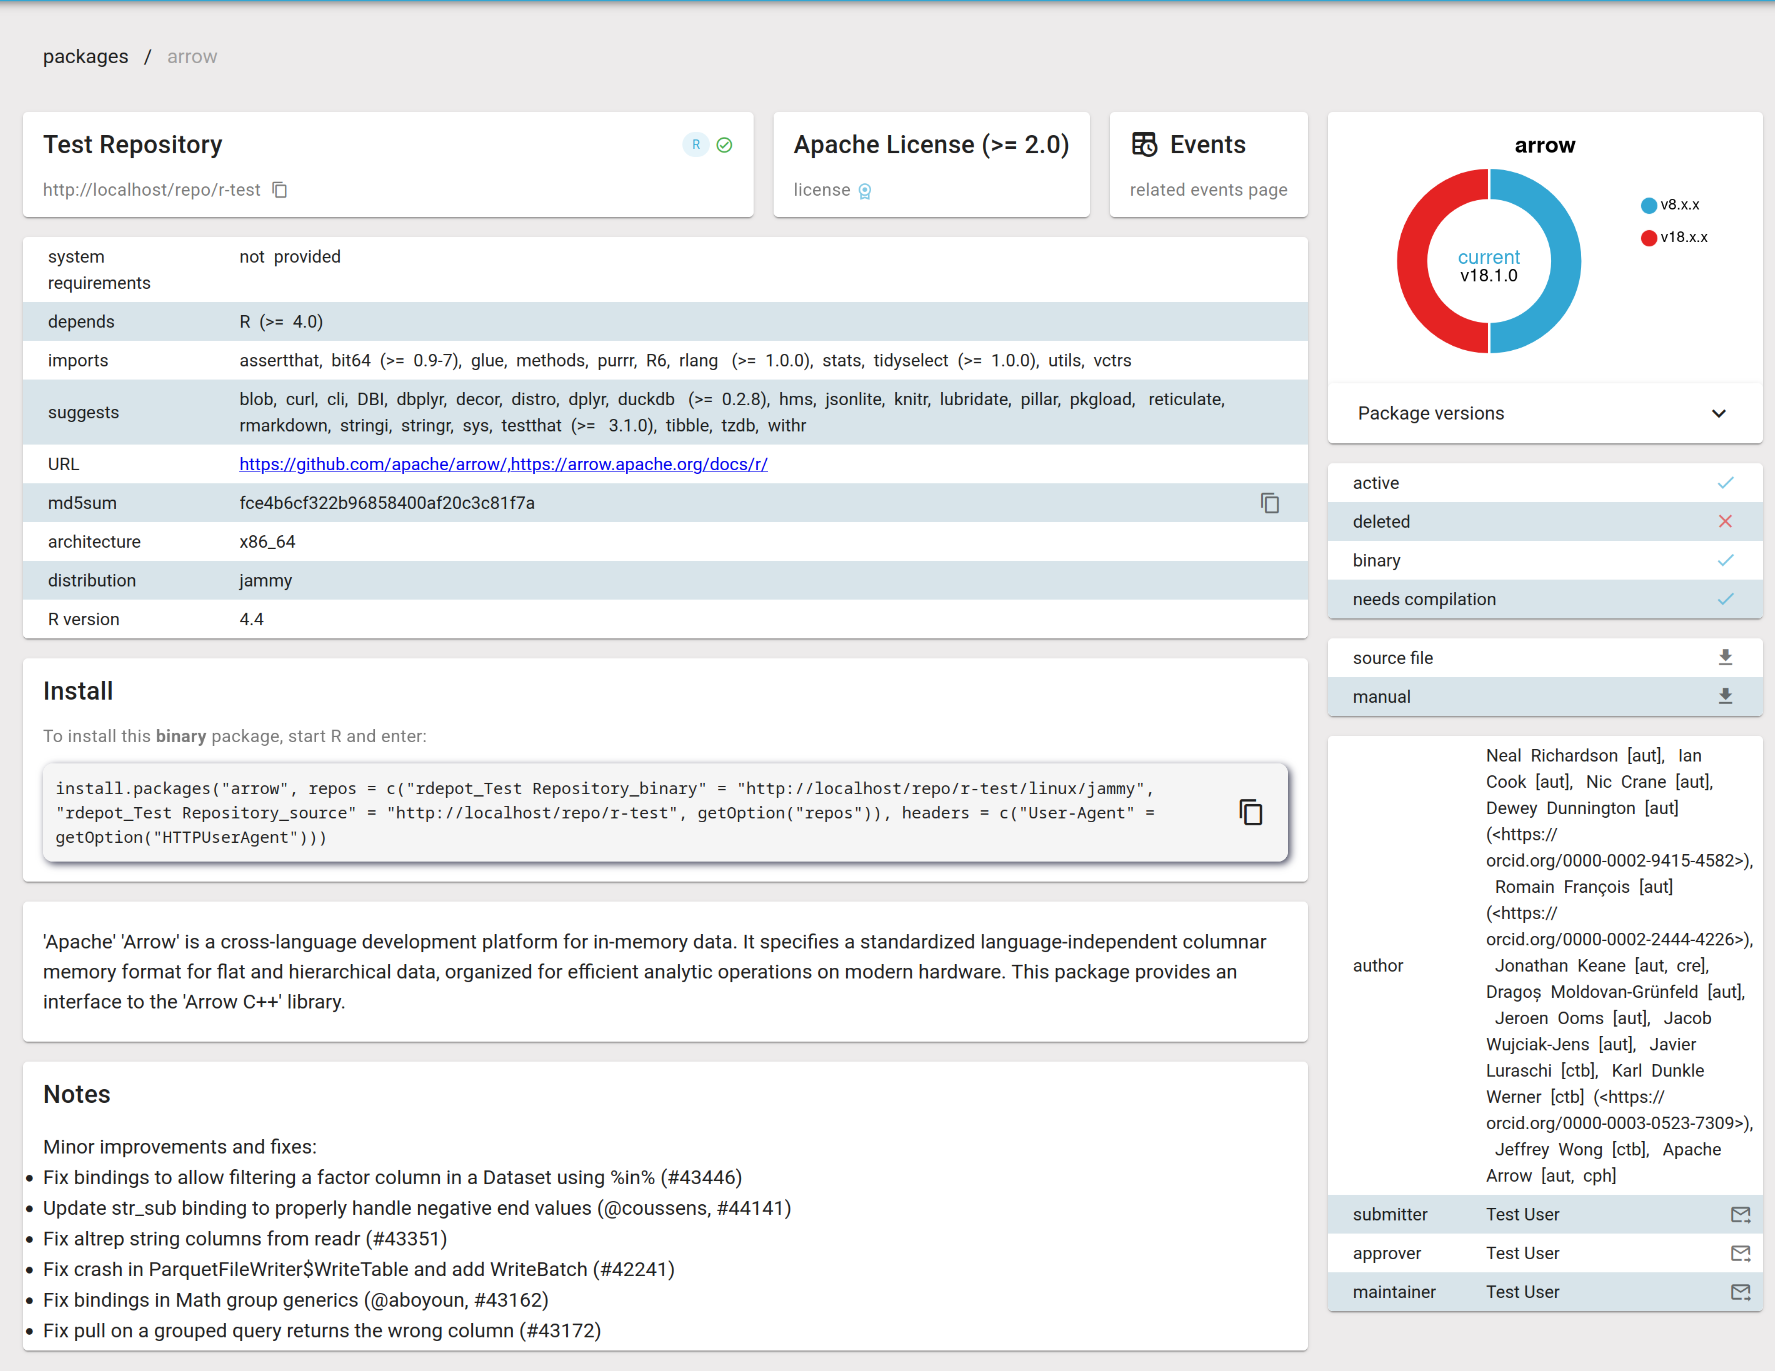This screenshot has width=1775, height=1371.
Task: Expand the Package versions panel
Action: pos(1544,413)
